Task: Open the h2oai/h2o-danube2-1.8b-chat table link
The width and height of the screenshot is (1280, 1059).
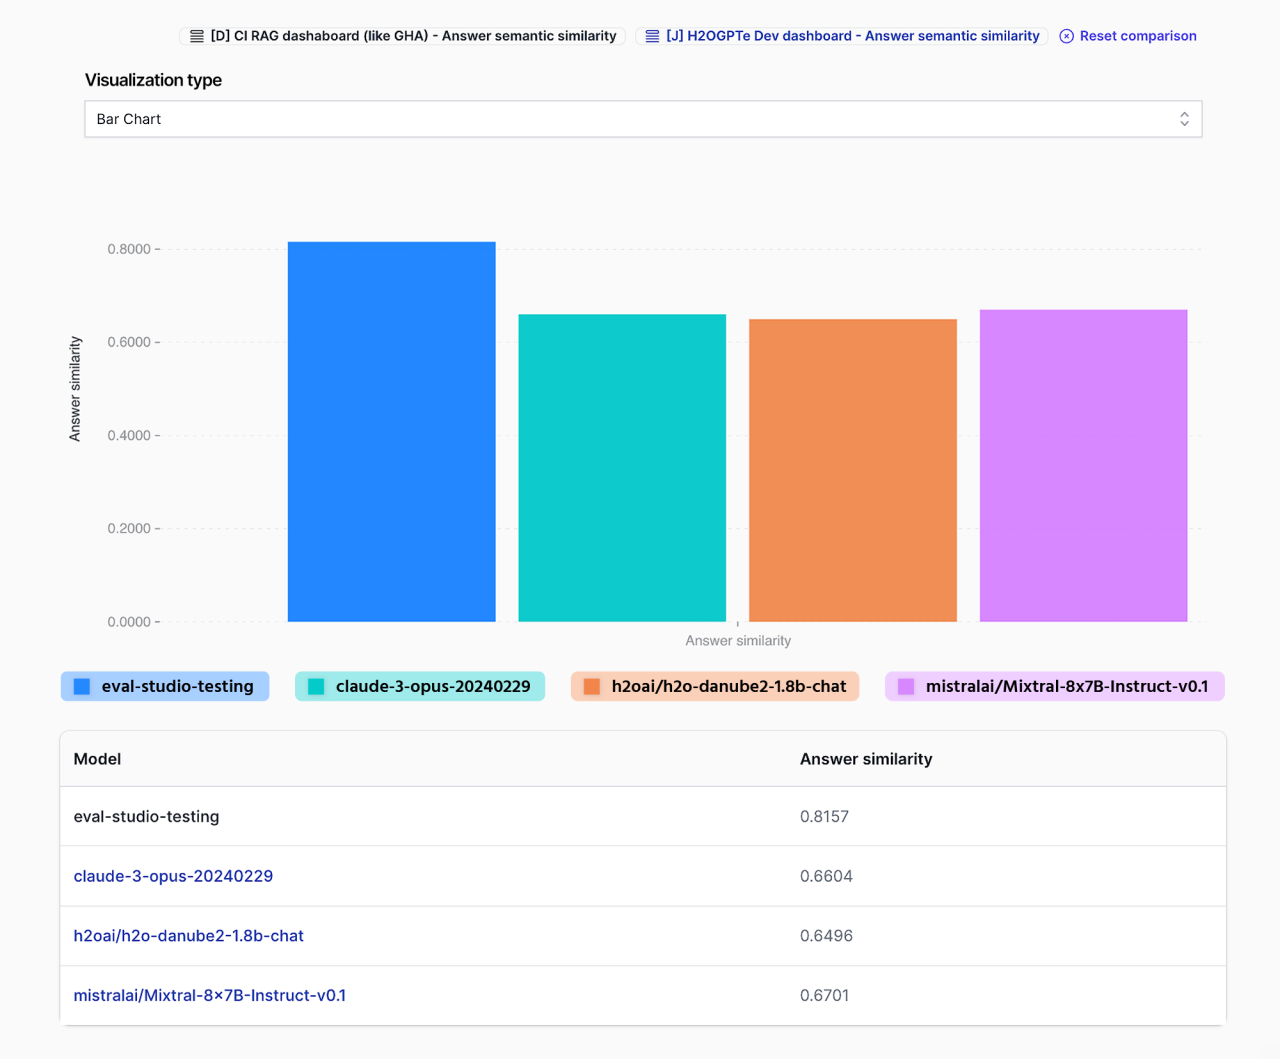Action: (188, 936)
